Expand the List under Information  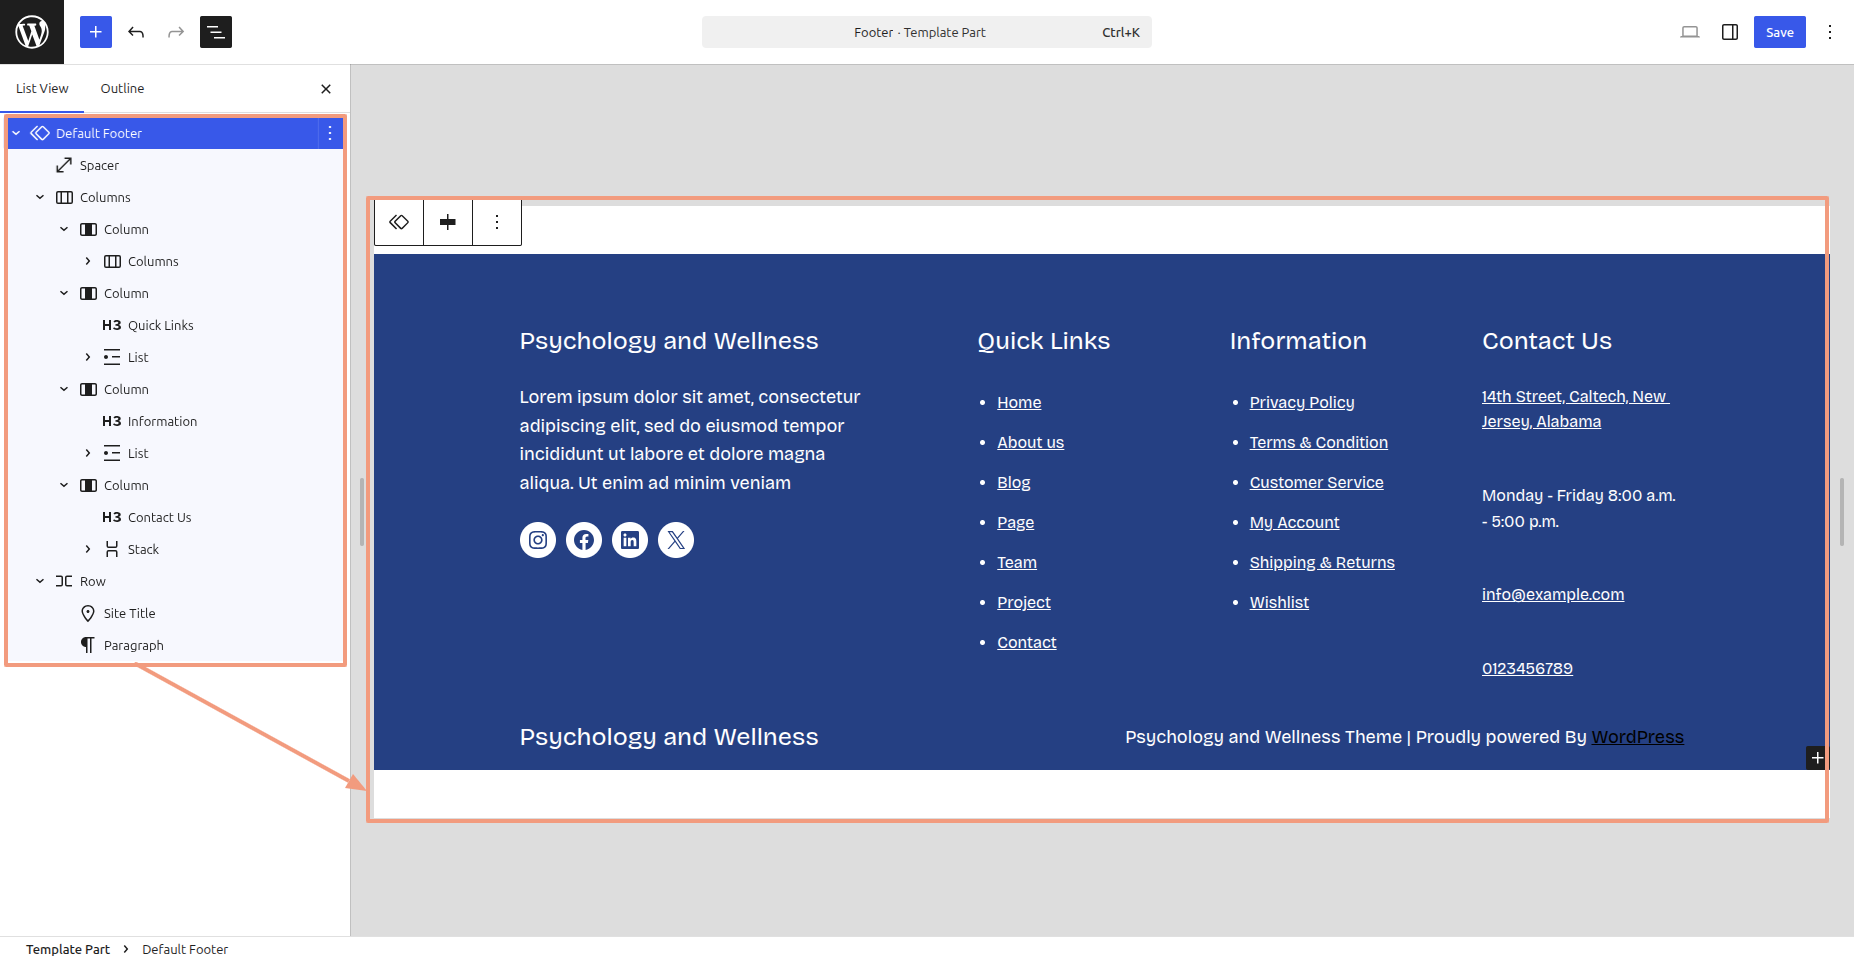click(88, 453)
